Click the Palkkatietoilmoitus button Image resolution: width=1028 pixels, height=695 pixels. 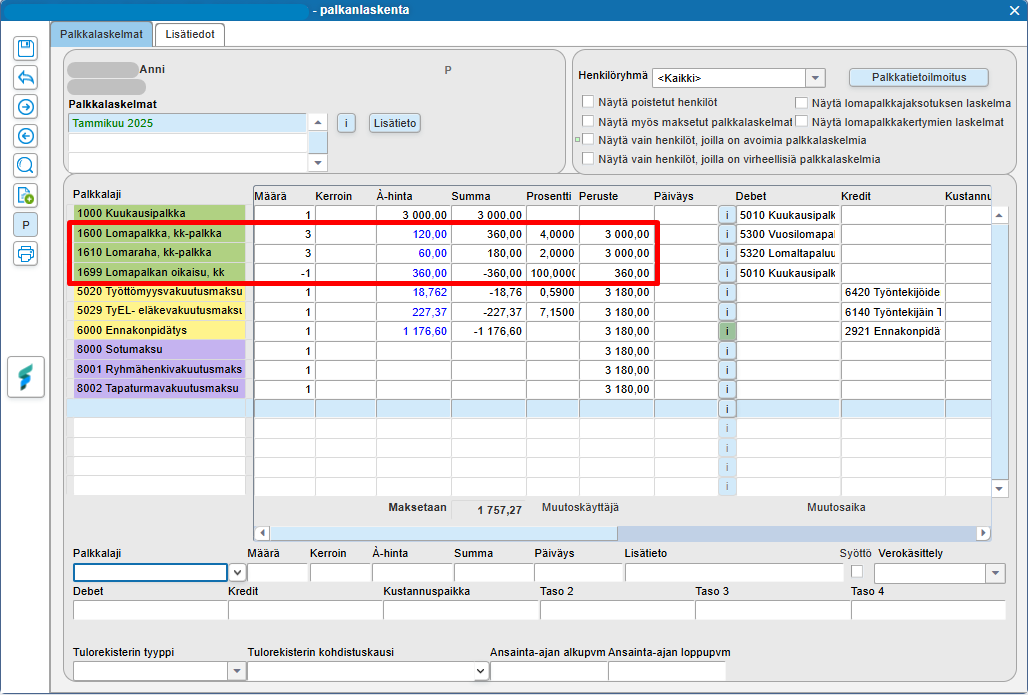[919, 77]
